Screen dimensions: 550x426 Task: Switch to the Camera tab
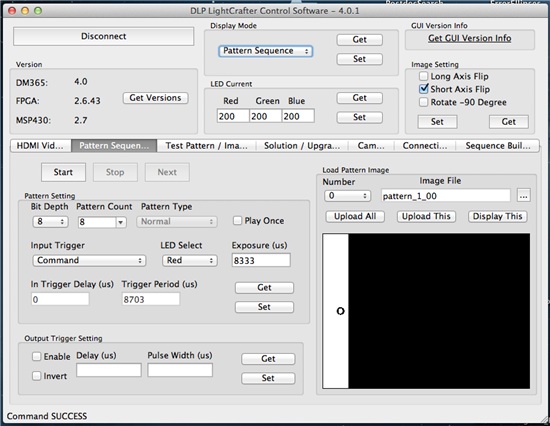coord(371,146)
